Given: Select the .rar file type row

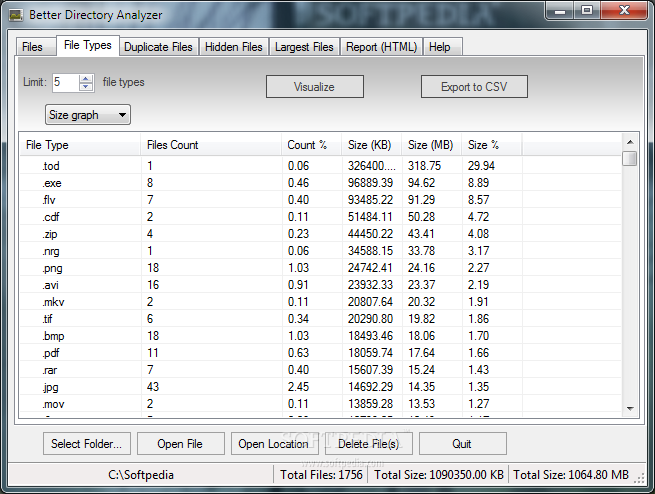Looking at the screenshot, I should [x=321, y=370].
